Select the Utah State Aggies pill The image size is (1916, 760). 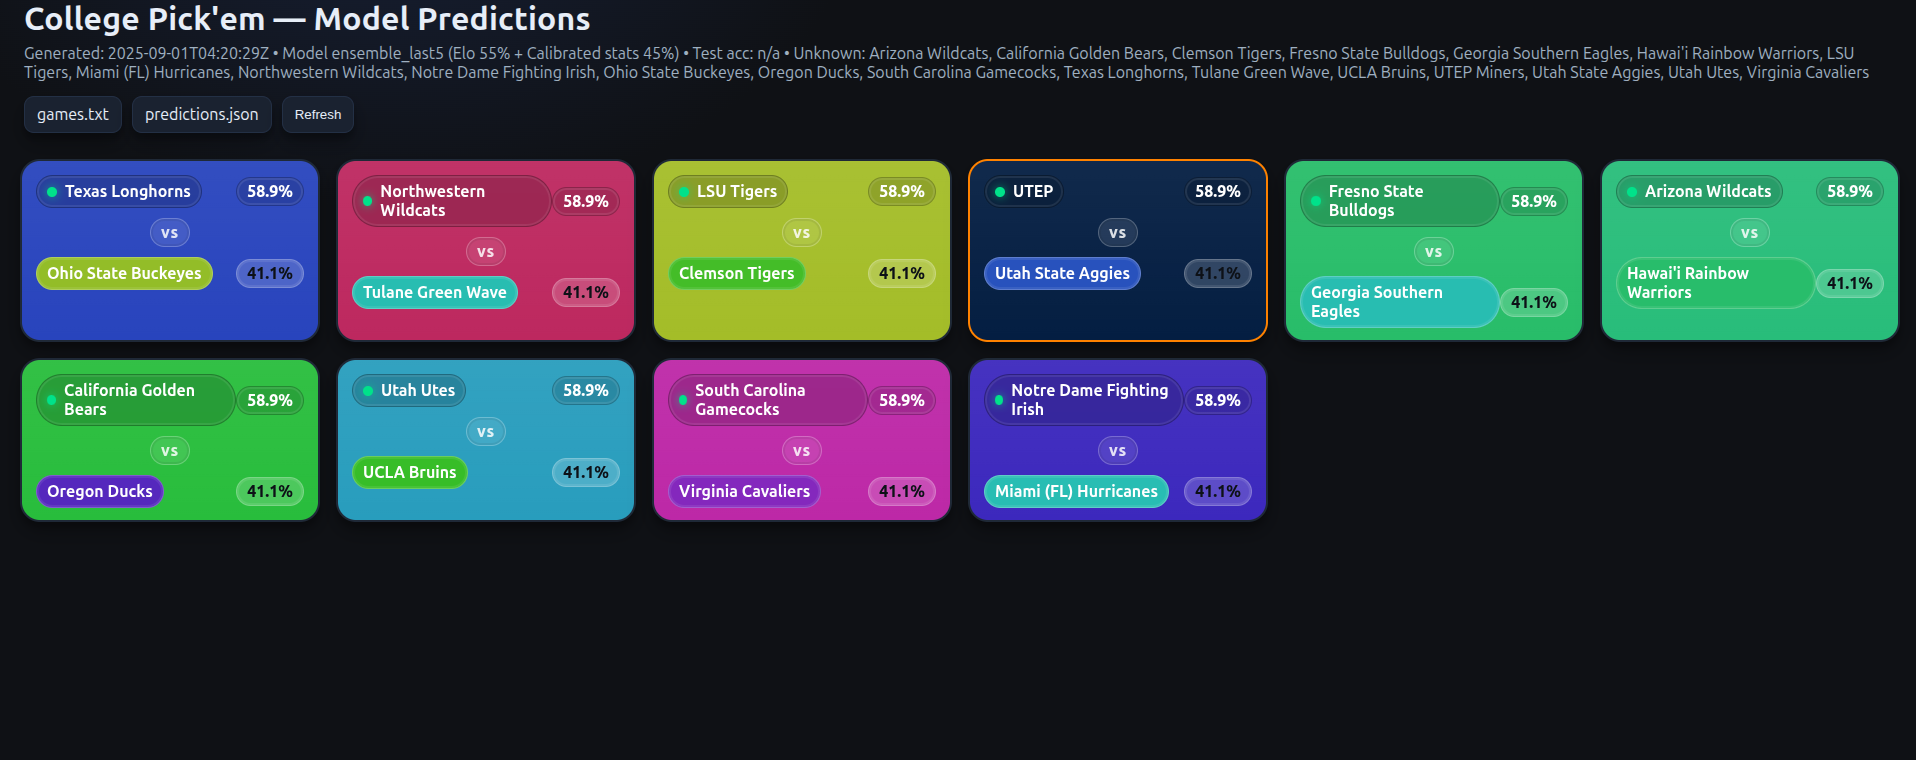click(1062, 273)
